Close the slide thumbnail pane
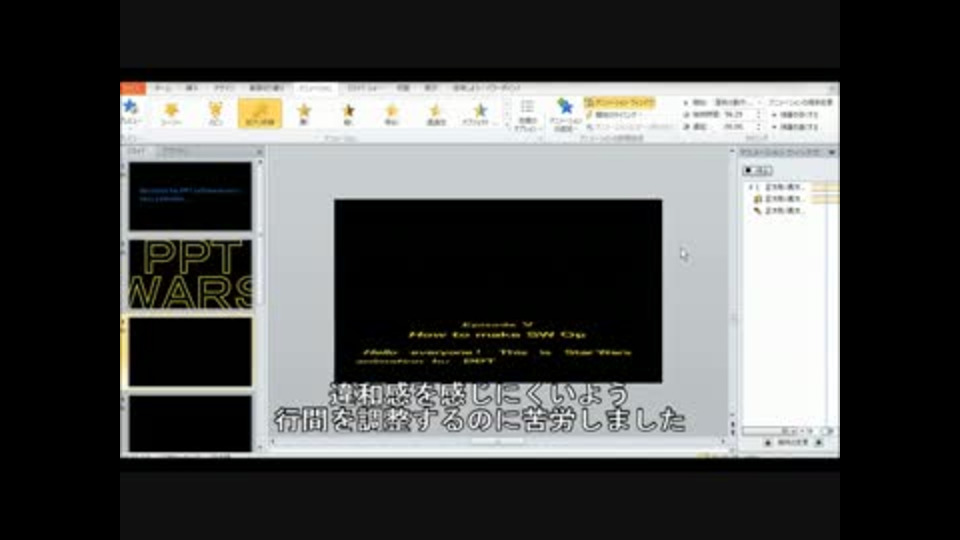 260,151
